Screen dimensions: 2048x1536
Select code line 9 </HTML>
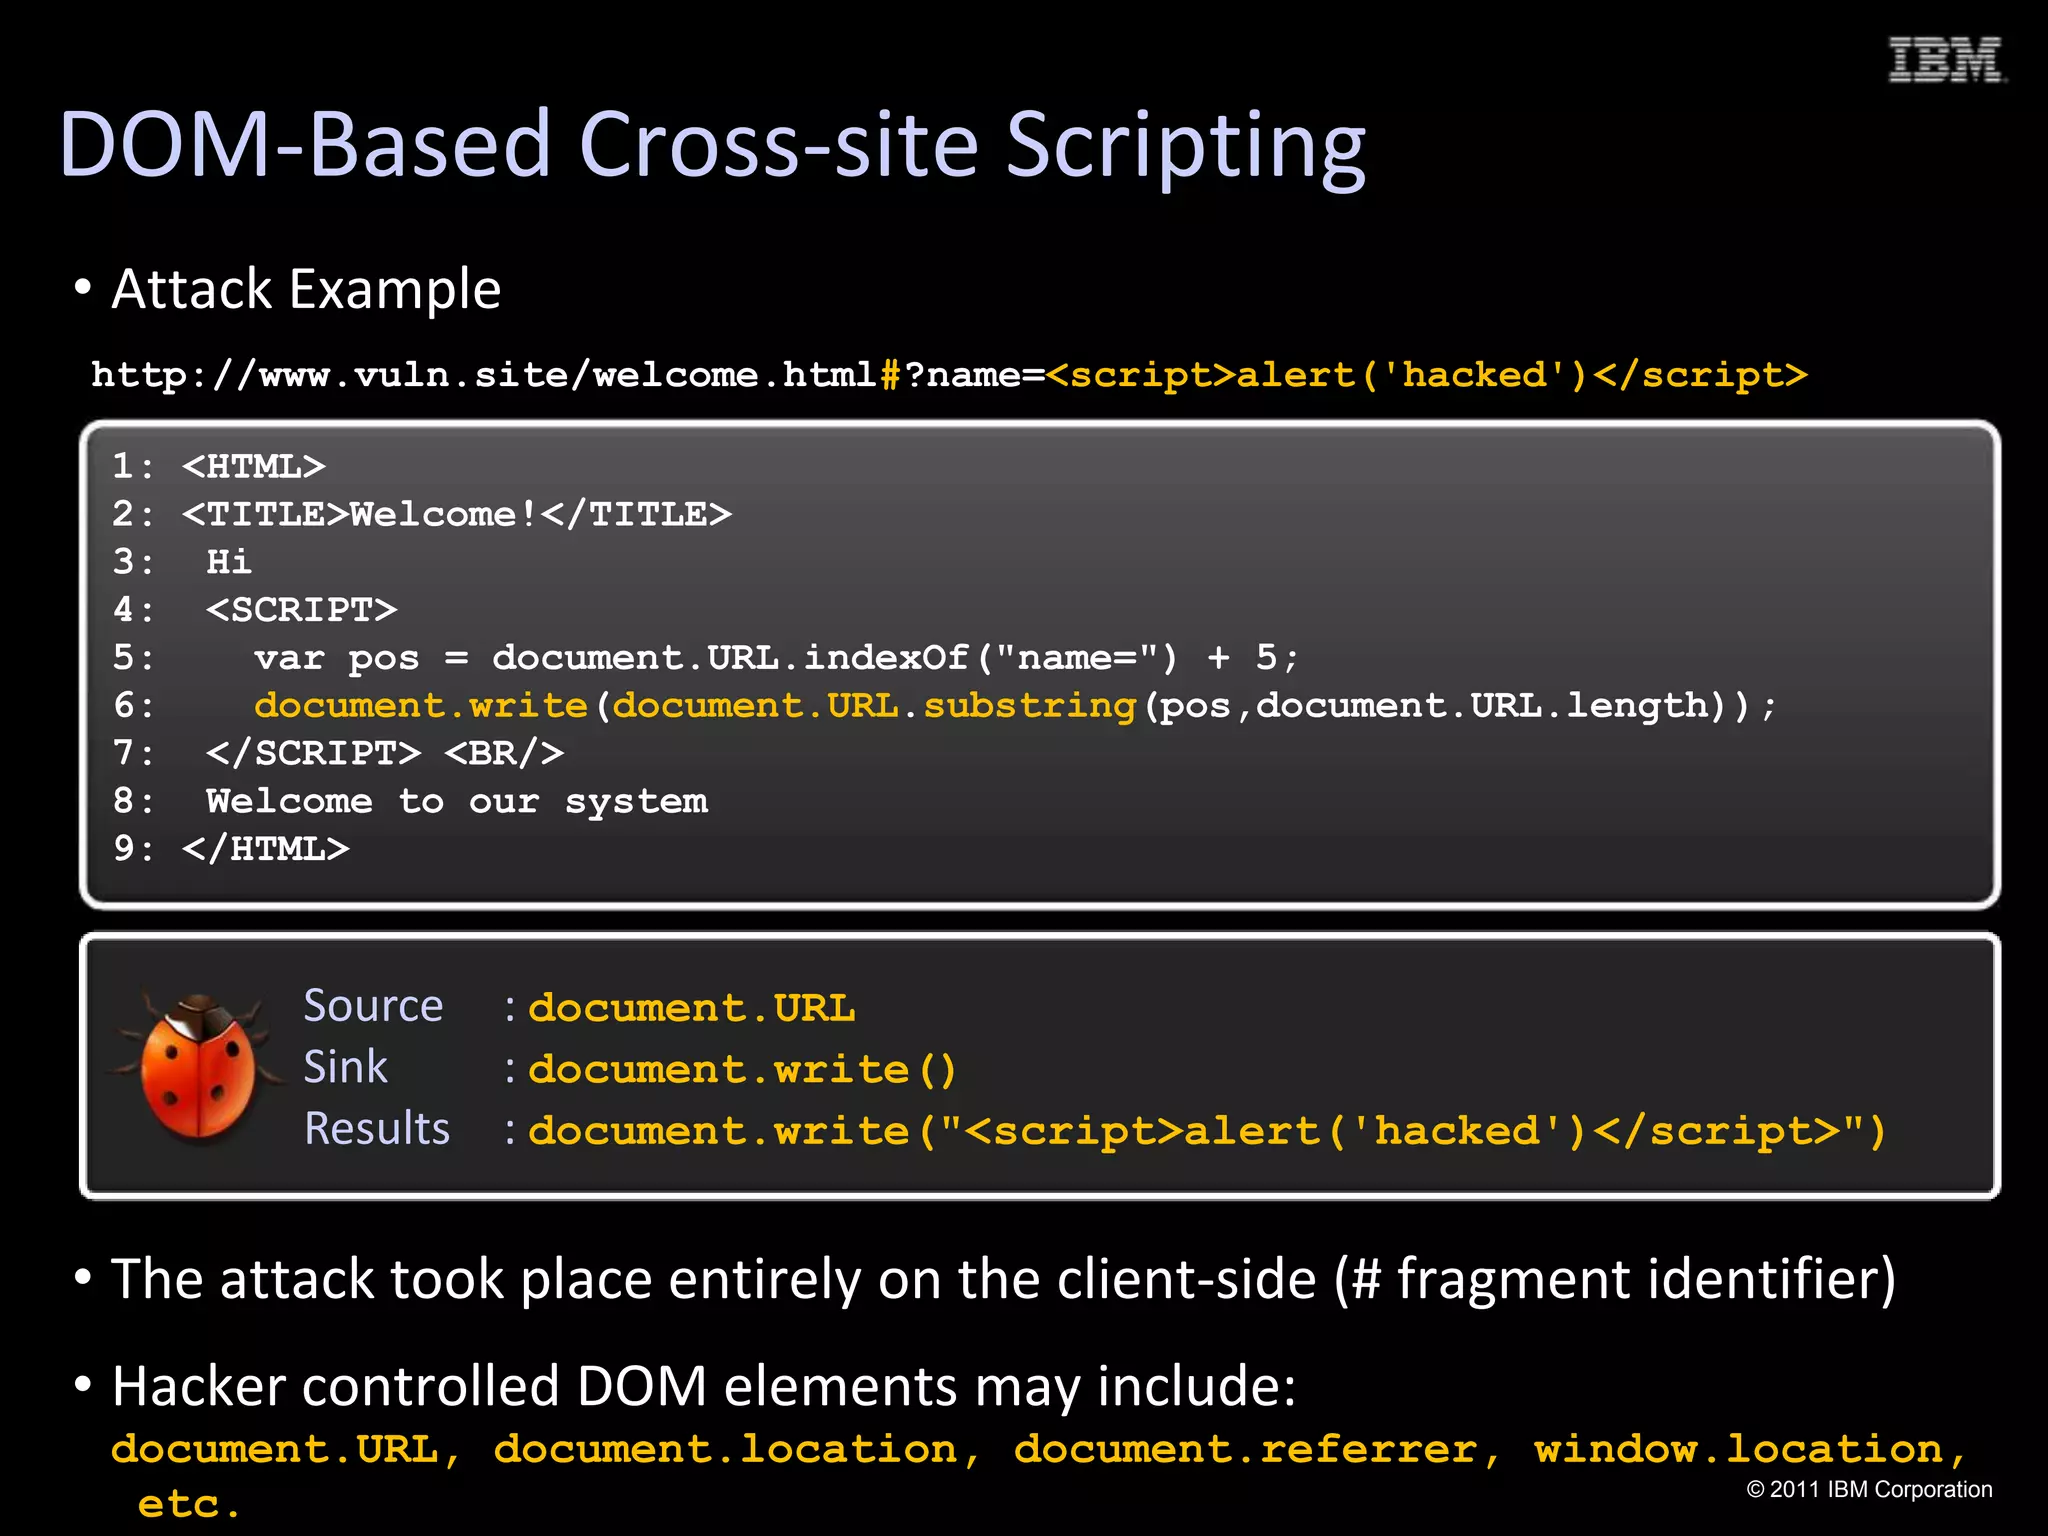coord(231,849)
